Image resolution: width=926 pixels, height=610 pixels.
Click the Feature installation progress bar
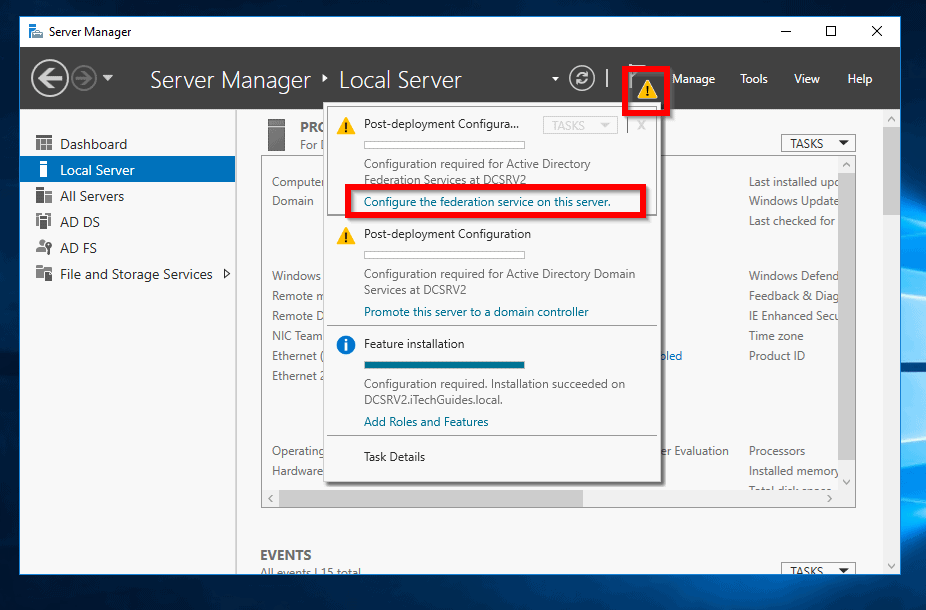(x=445, y=364)
